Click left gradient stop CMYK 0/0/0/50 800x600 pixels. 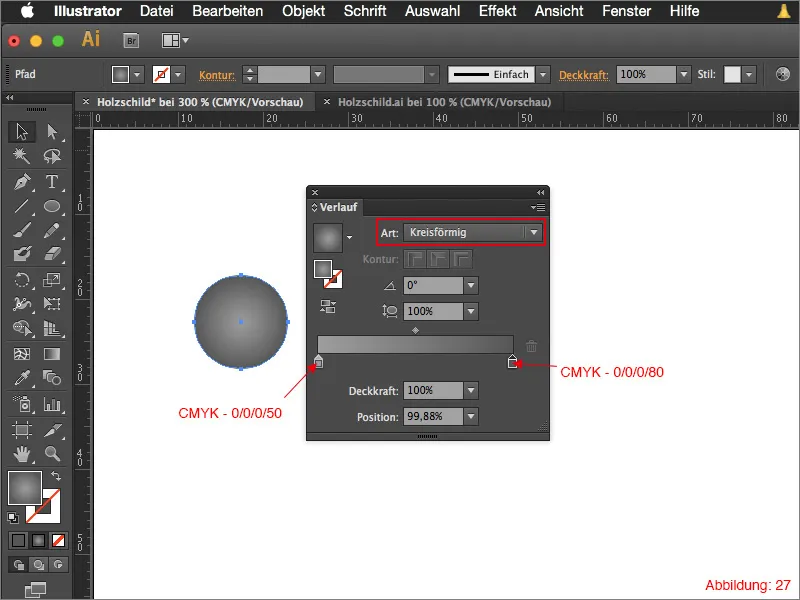(318, 361)
